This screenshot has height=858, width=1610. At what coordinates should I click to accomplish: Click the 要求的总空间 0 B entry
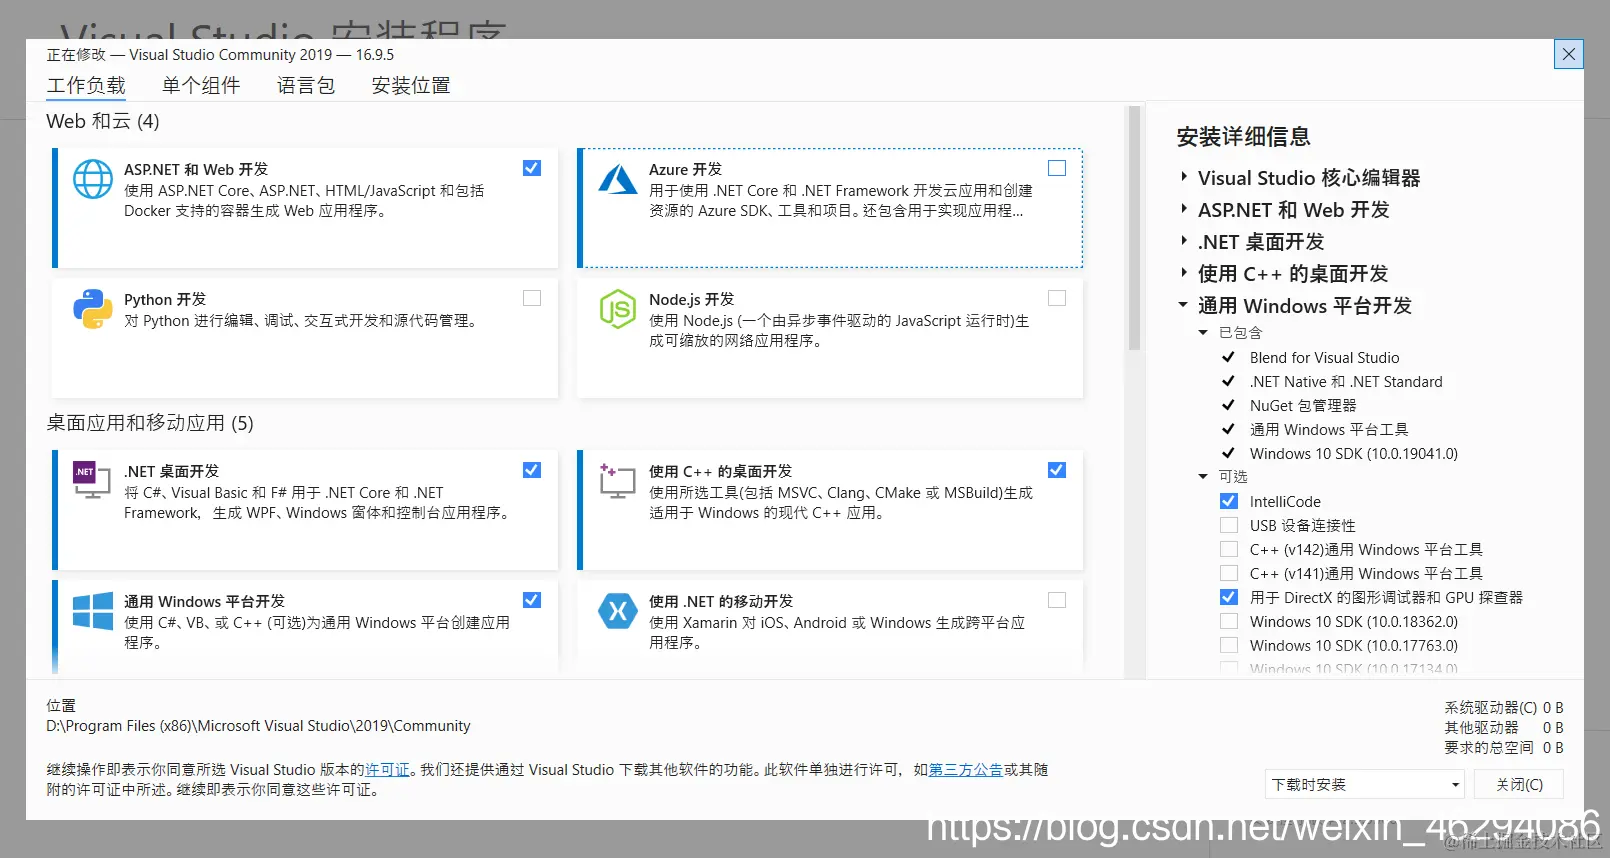[1503, 747]
